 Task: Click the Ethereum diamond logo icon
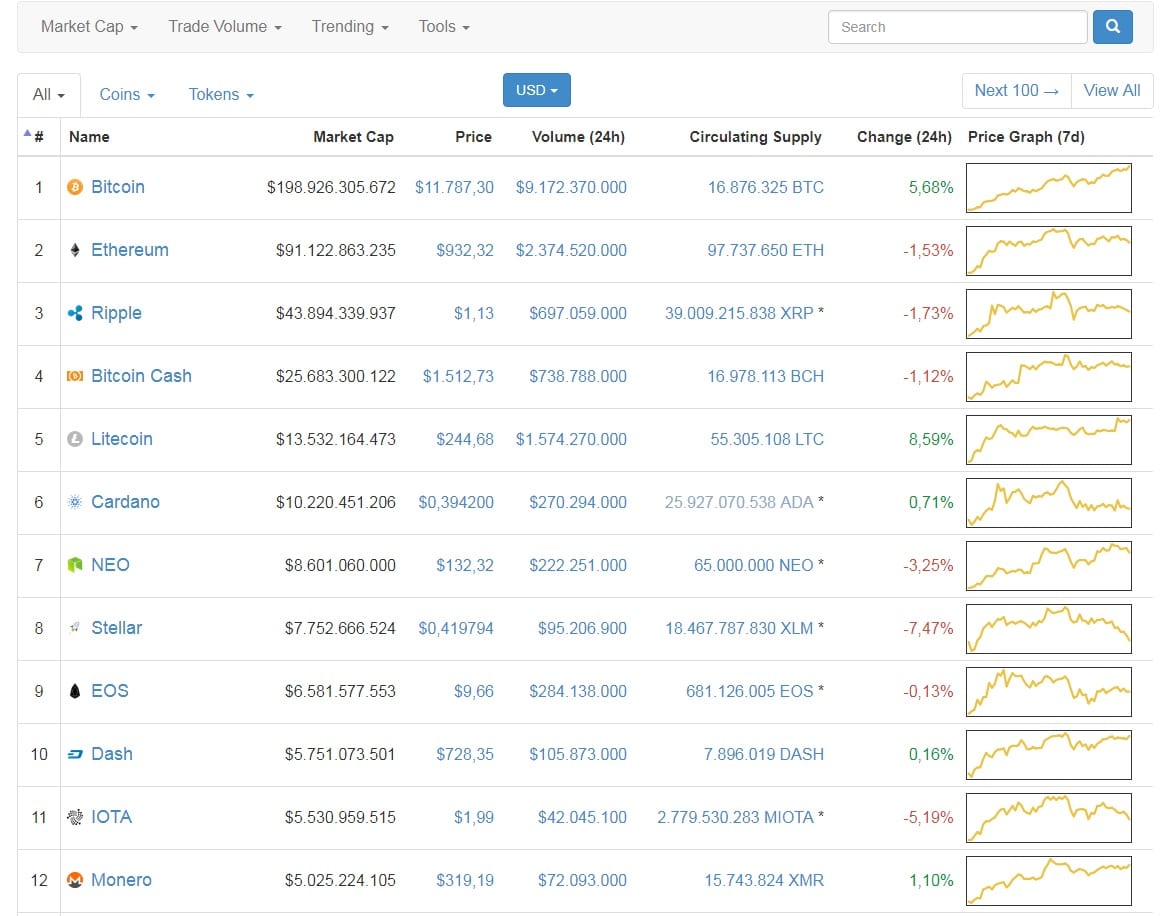point(75,250)
